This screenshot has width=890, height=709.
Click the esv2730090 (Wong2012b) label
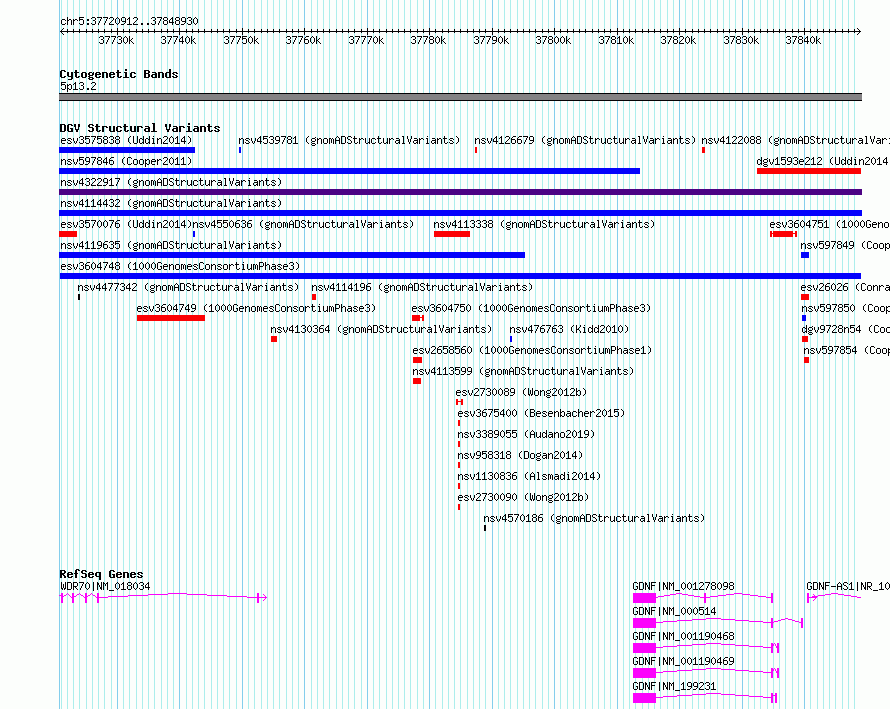[523, 497]
